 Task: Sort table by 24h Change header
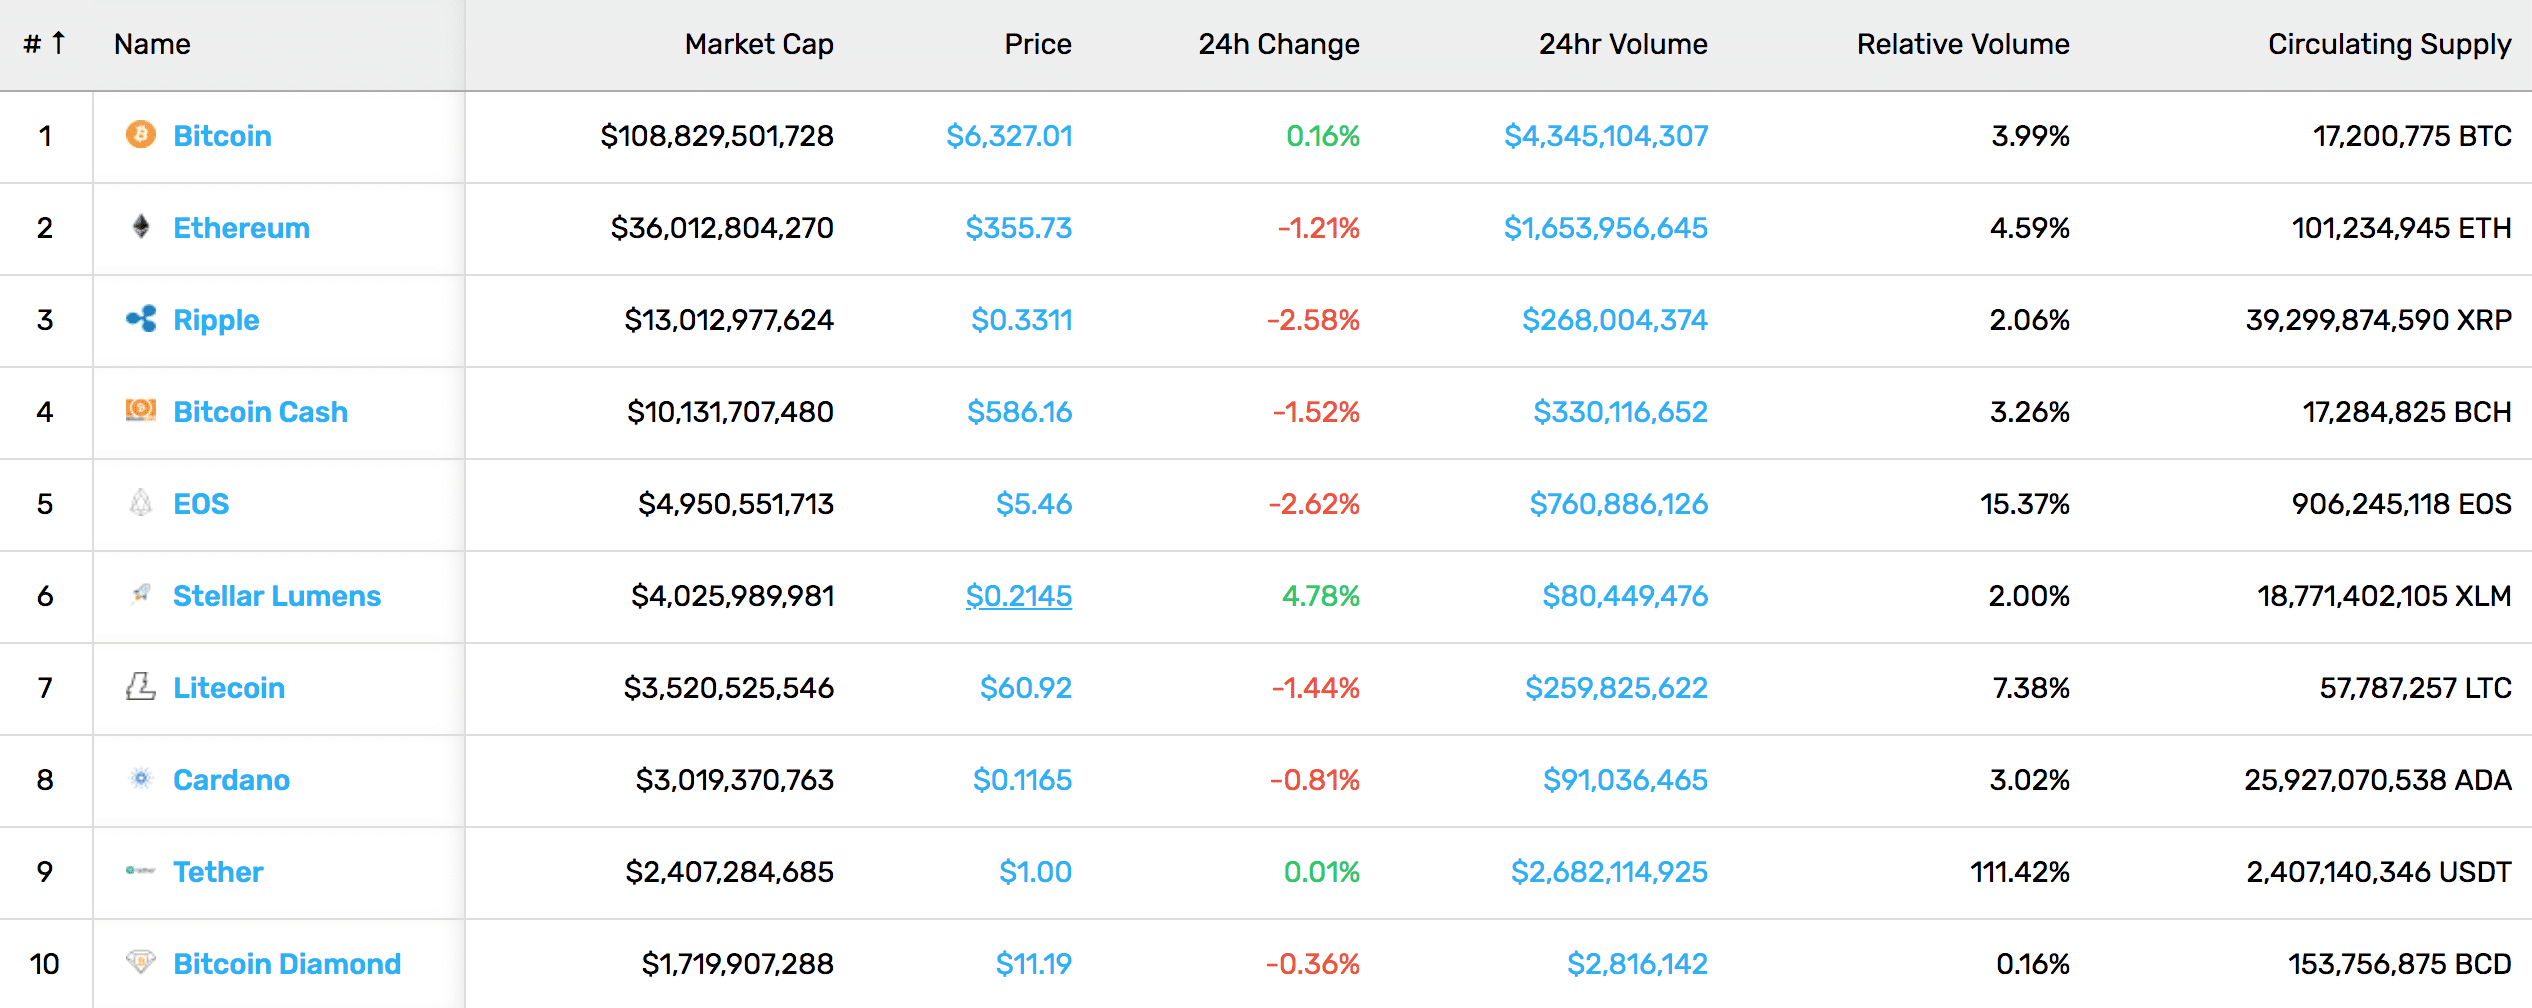1278,44
